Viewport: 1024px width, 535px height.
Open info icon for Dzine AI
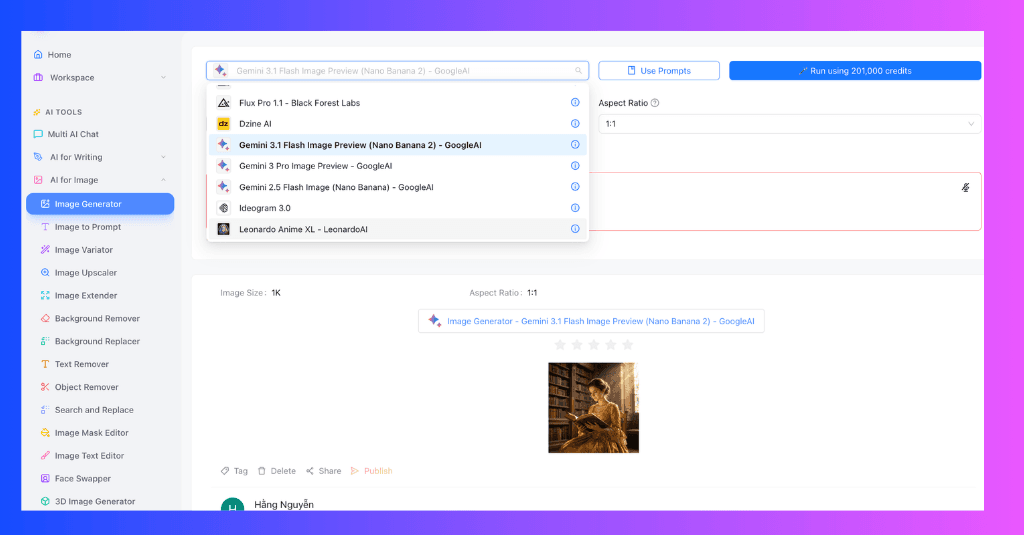pos(575,123)
